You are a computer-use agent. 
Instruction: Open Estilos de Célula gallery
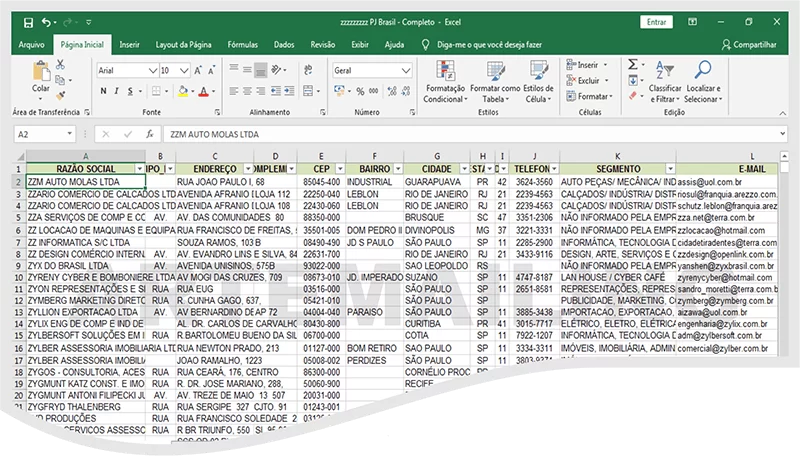[538, 82]
